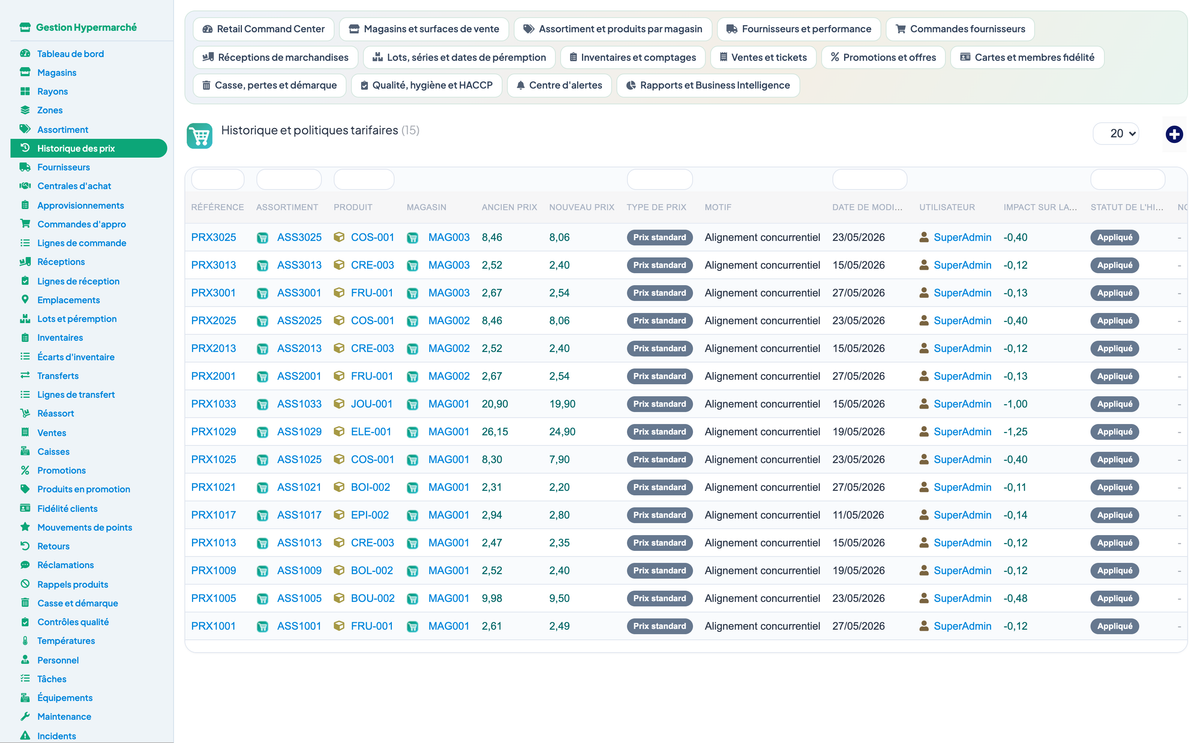Click the box icon next to JOU-001
Screen dimensions: 1200x743
click(x=339, y=404)
